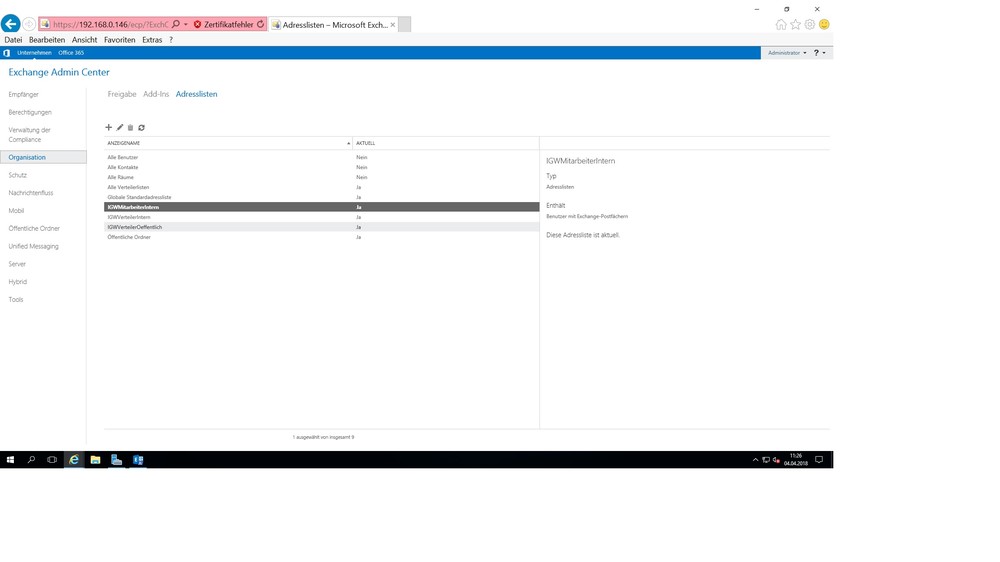
Task: Expand the help question mark menu
Action: tap(818, 53)
